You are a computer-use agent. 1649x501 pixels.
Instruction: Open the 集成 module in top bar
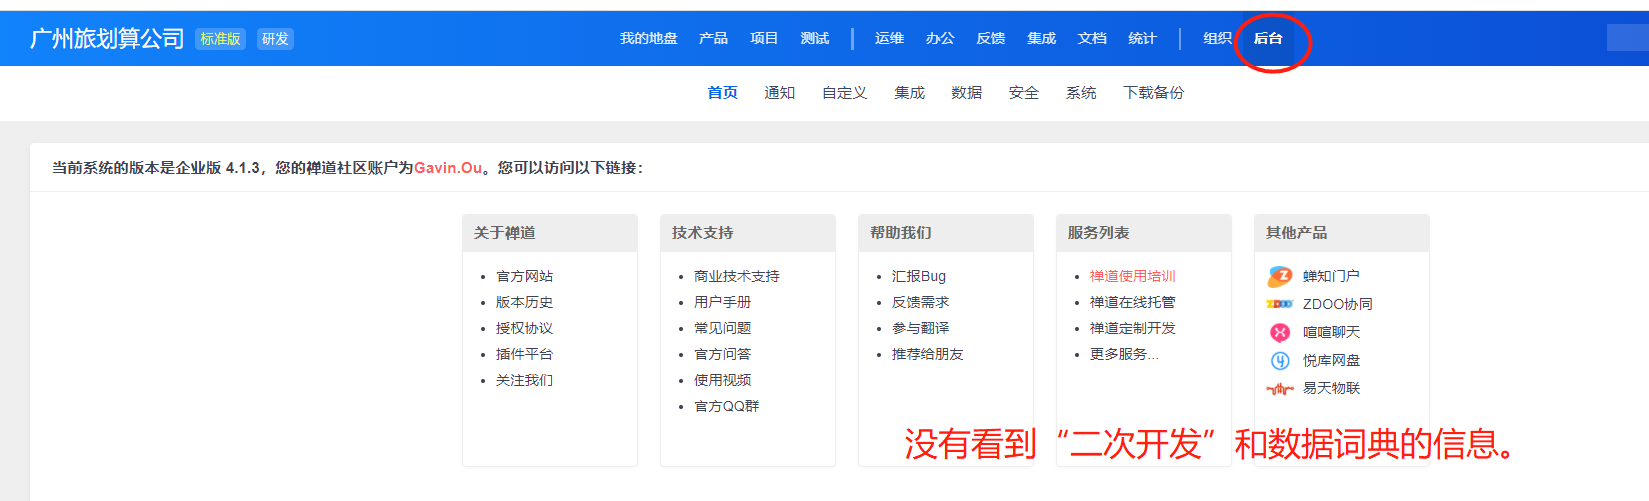pyautogui.click(x=1041, y=38)
